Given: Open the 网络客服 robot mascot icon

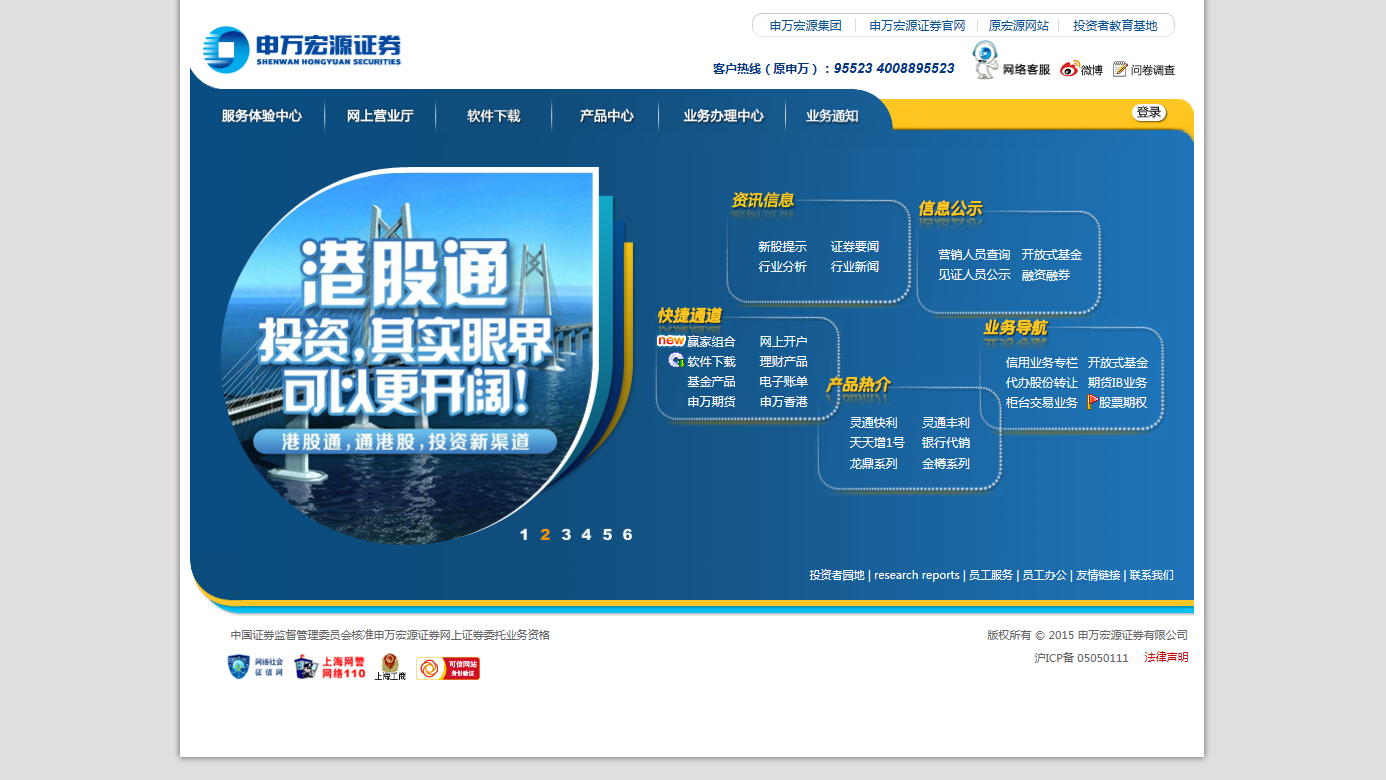Looking at the screenshot, I should tap(986, 60).
